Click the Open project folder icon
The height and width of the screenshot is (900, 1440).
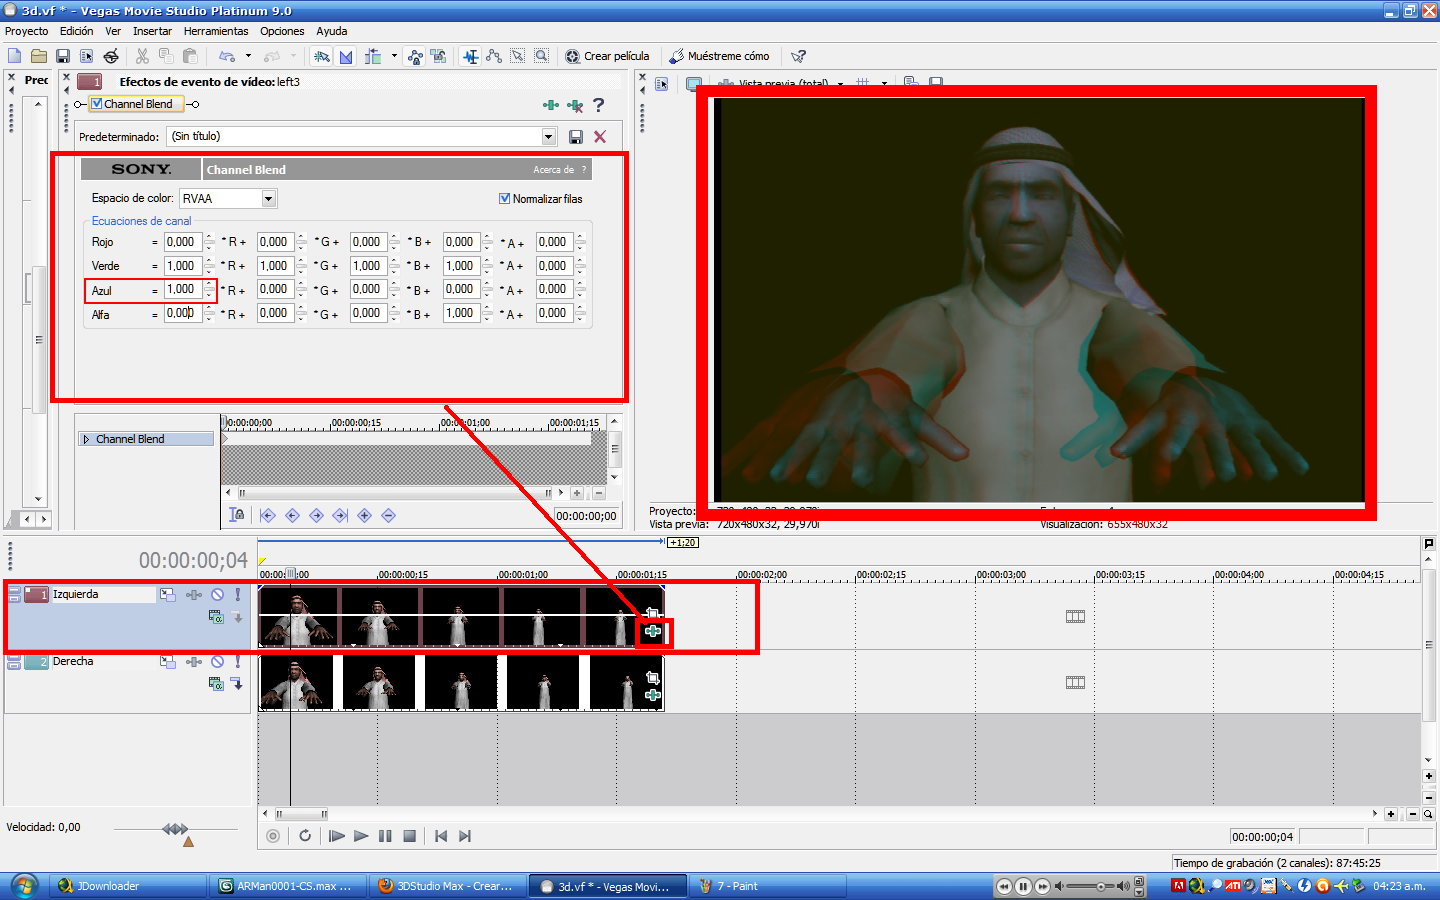tap(39, 56)
